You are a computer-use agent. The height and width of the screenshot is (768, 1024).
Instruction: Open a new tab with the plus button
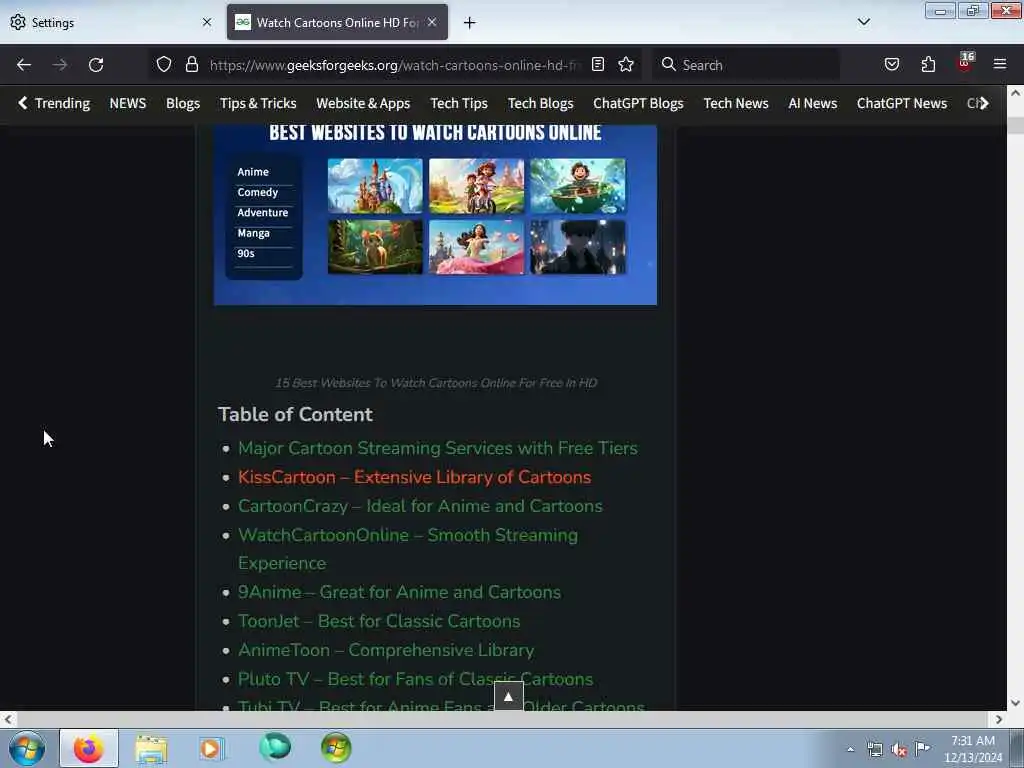click(470, 23)
